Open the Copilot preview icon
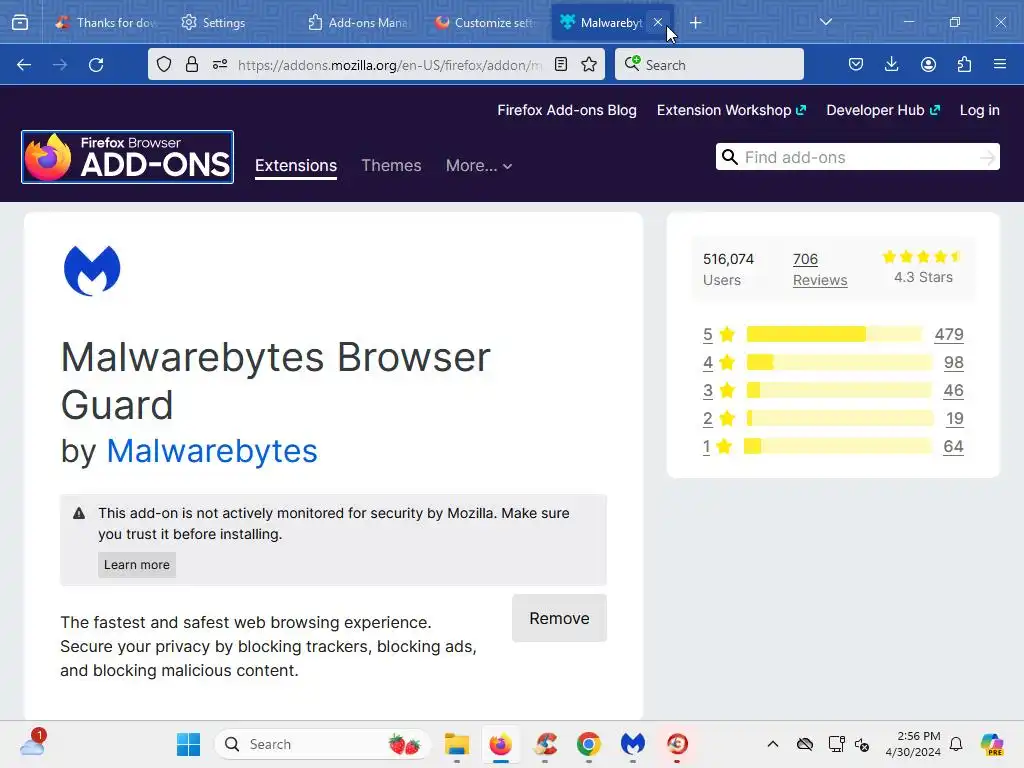The height and width of the screenshot is (768, 1024). pos(992,744)
